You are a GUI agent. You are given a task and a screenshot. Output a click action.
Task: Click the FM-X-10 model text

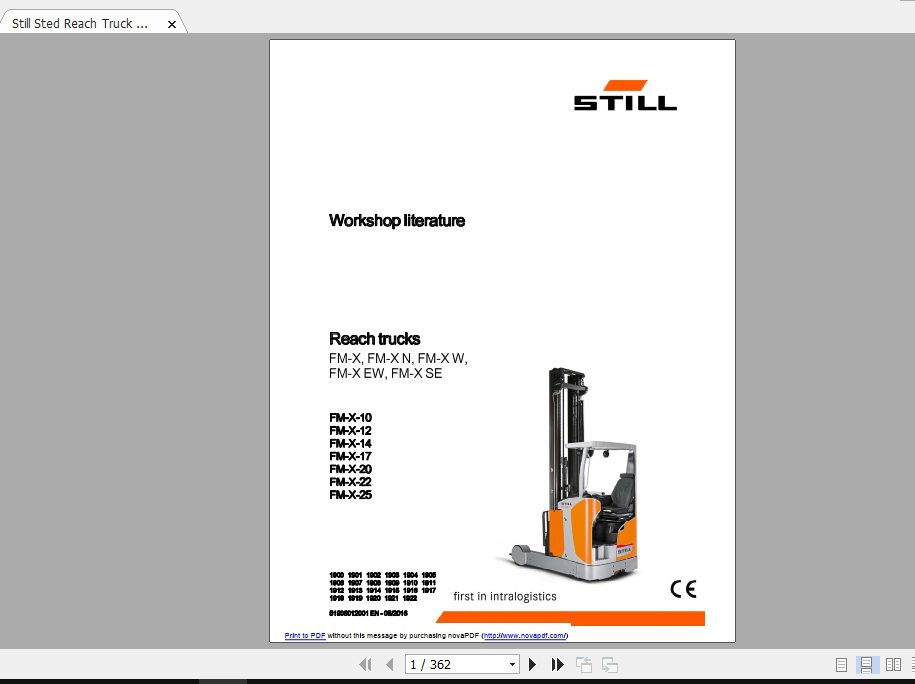click(x=350, y=417)
